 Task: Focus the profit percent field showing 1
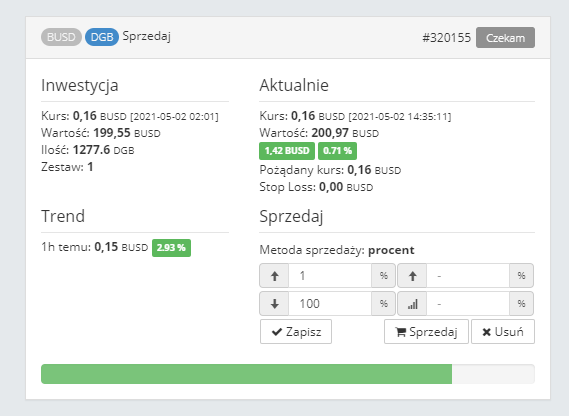pos(330,276)
